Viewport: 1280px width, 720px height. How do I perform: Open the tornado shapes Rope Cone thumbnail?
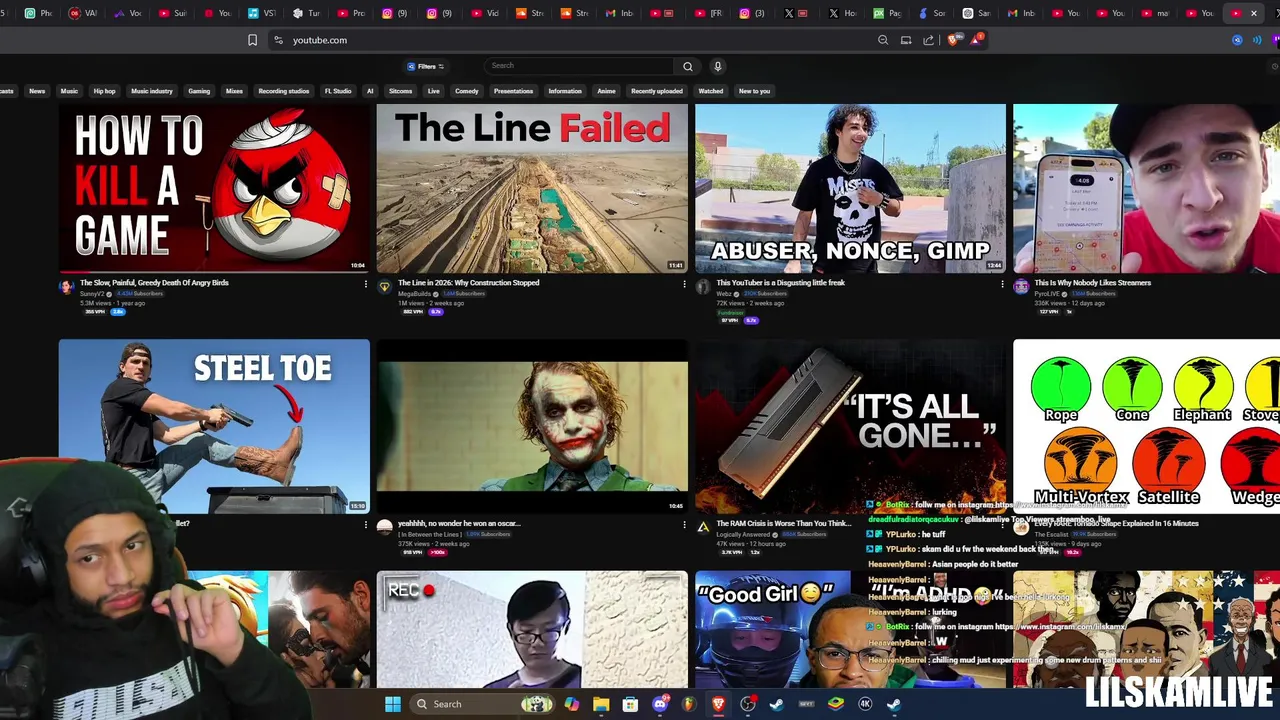1146,425
